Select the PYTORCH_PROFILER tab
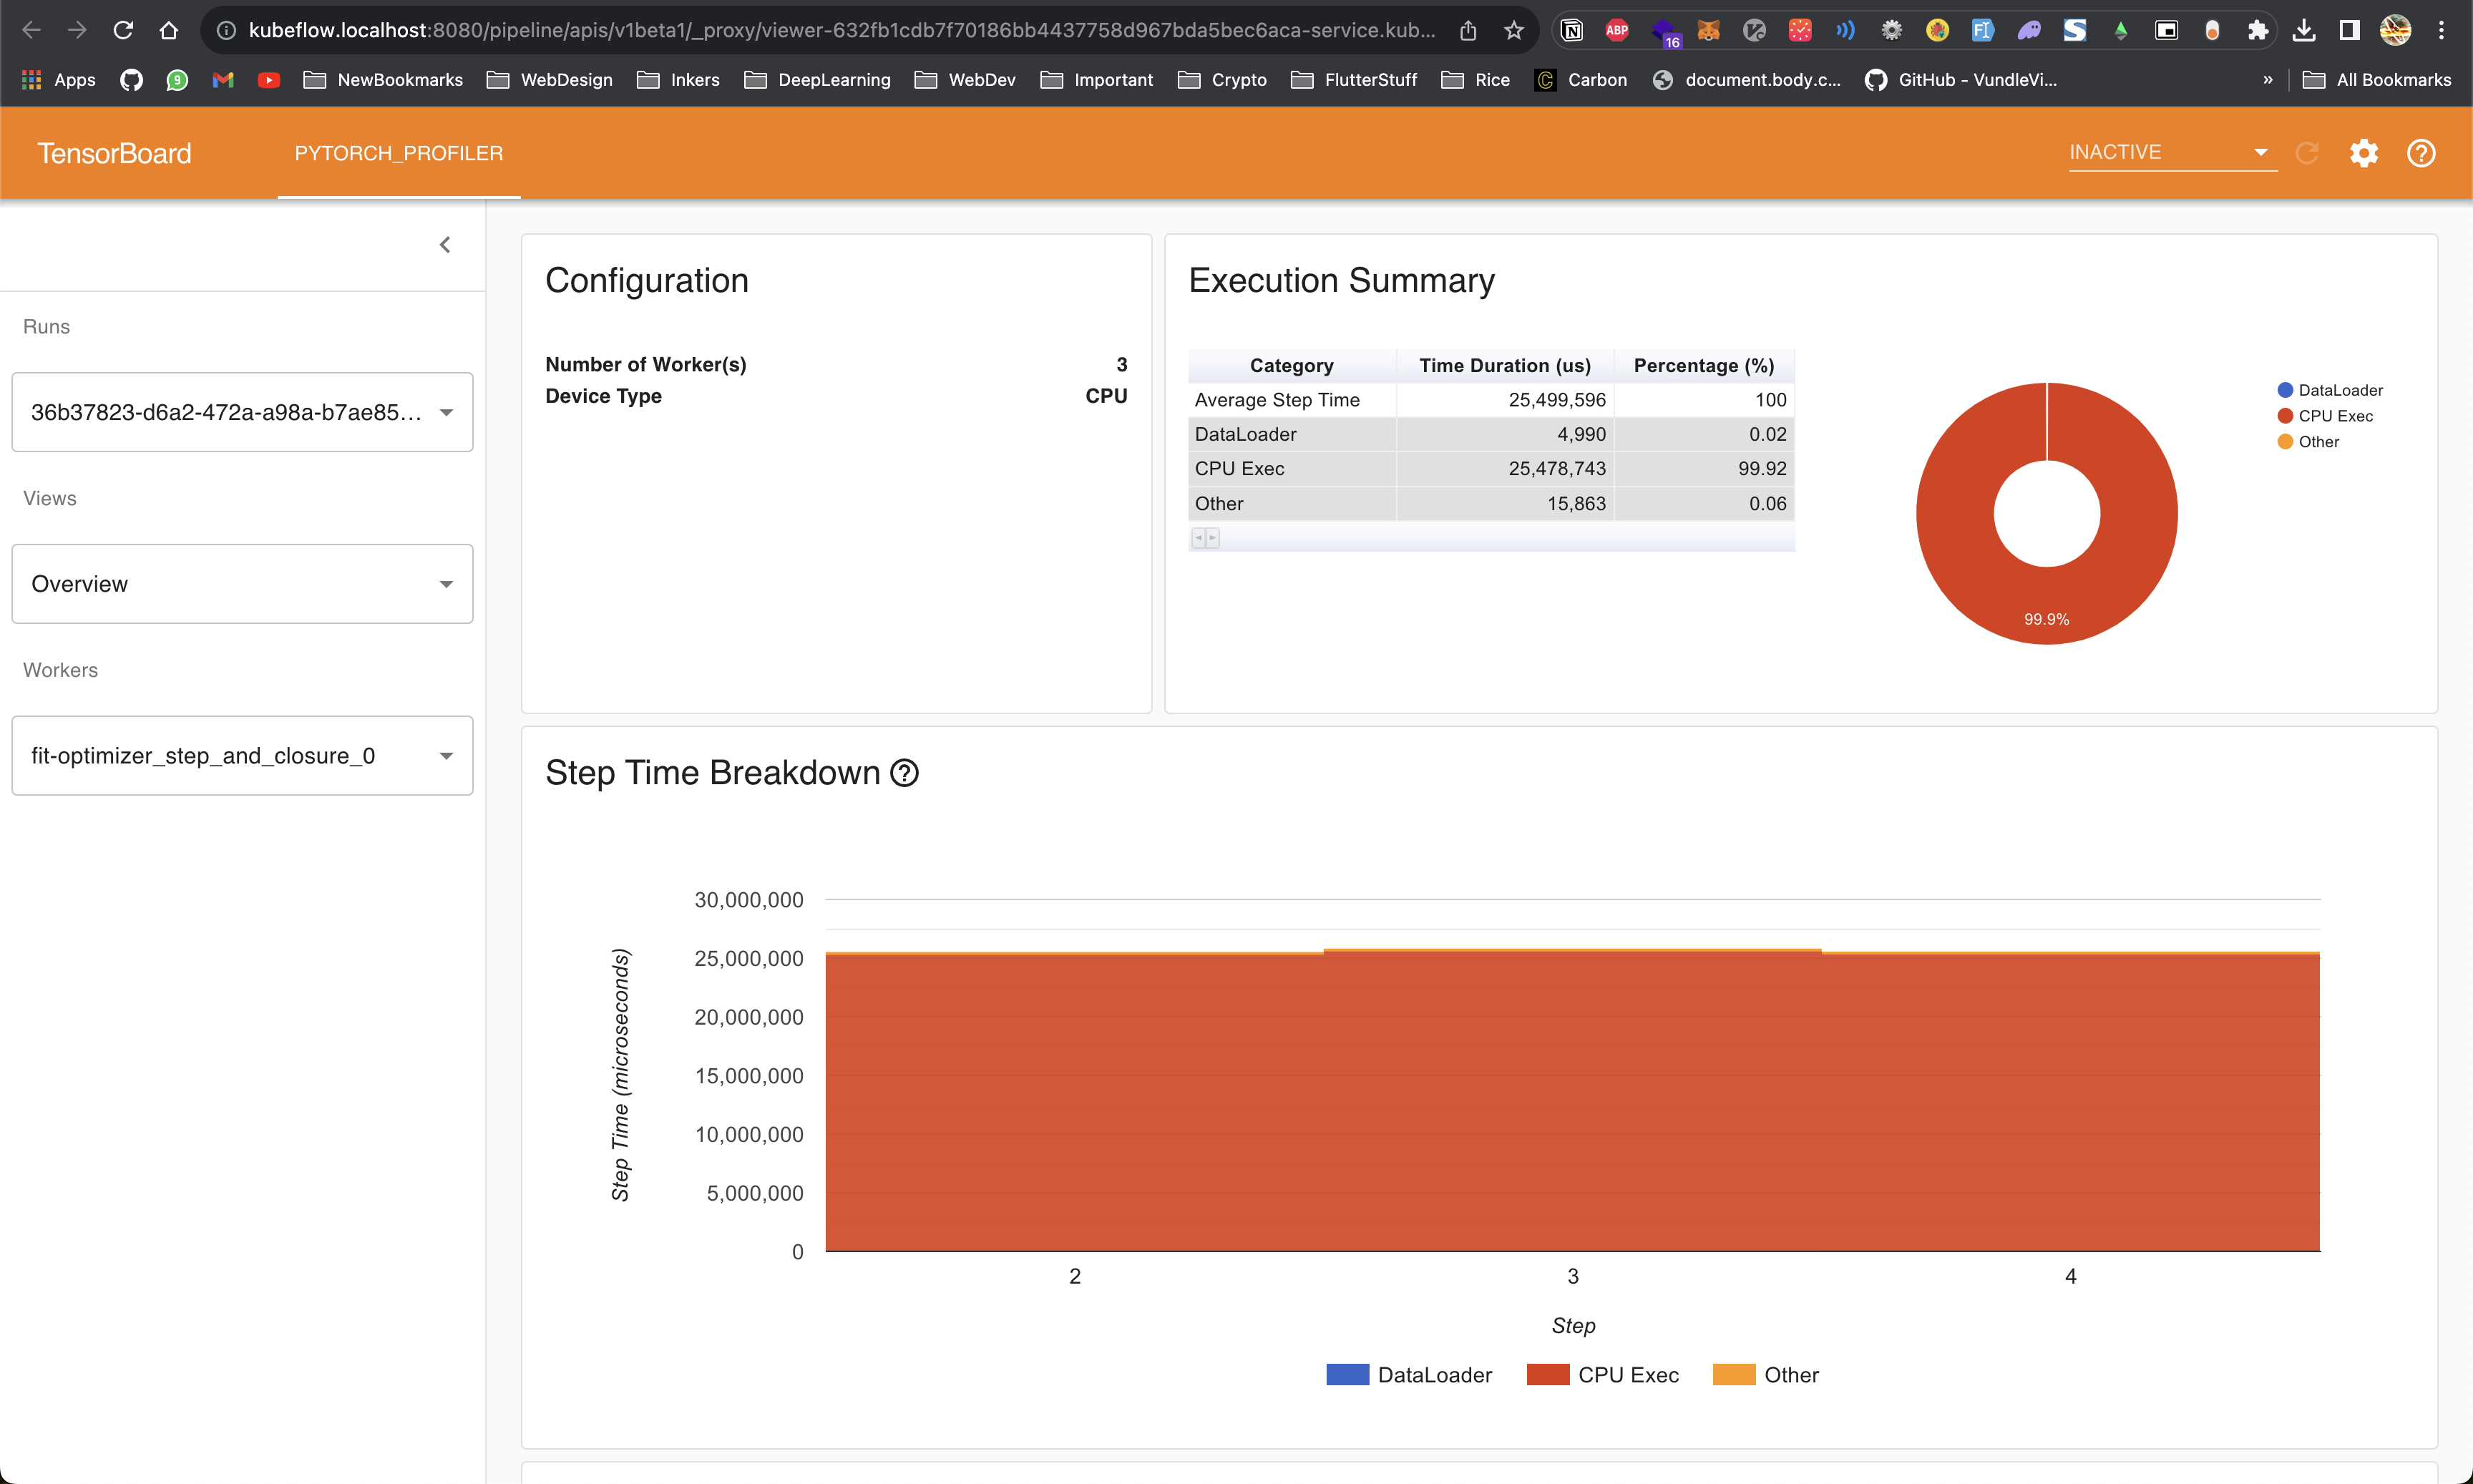 398,153
